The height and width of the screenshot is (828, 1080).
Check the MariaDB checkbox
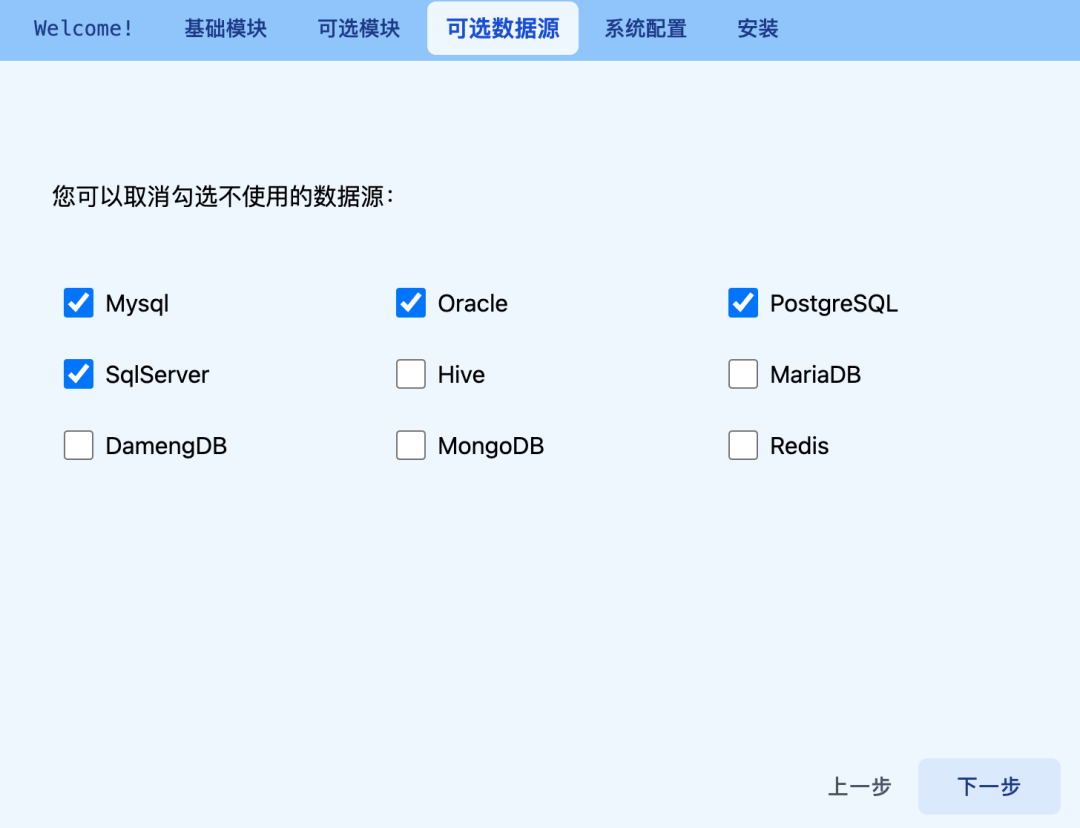(x=742, y=374)
